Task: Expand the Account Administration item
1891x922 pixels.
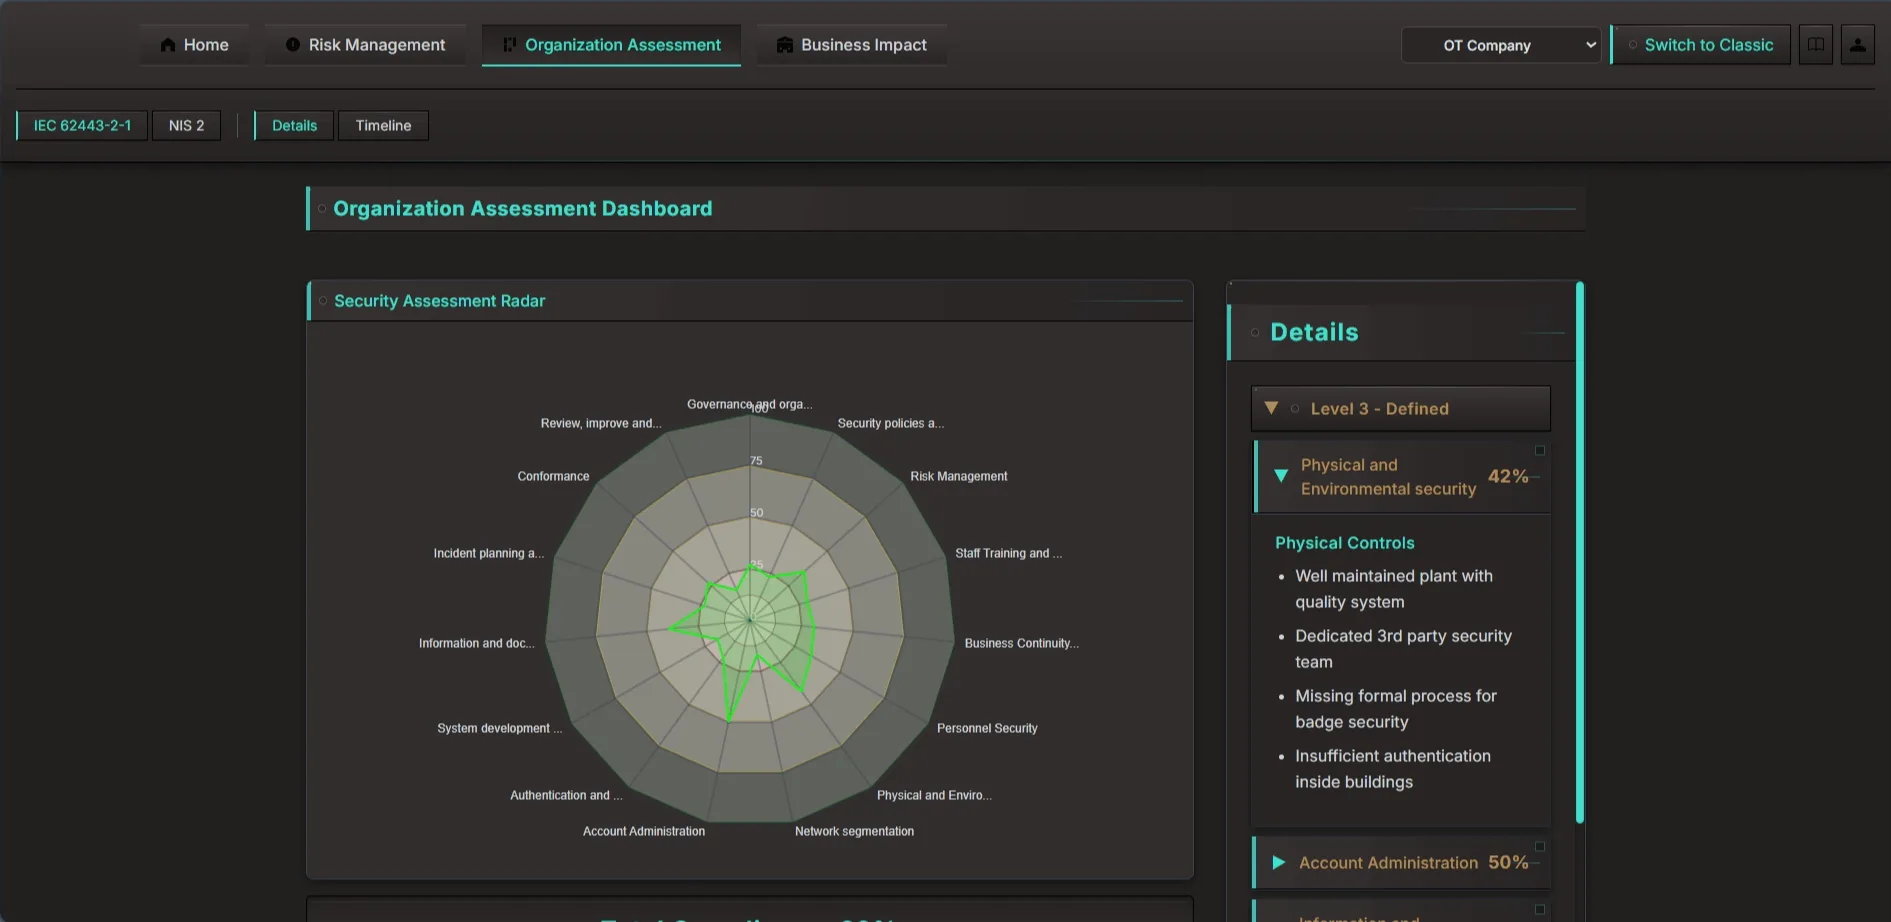Action: tap(1278, 862)
